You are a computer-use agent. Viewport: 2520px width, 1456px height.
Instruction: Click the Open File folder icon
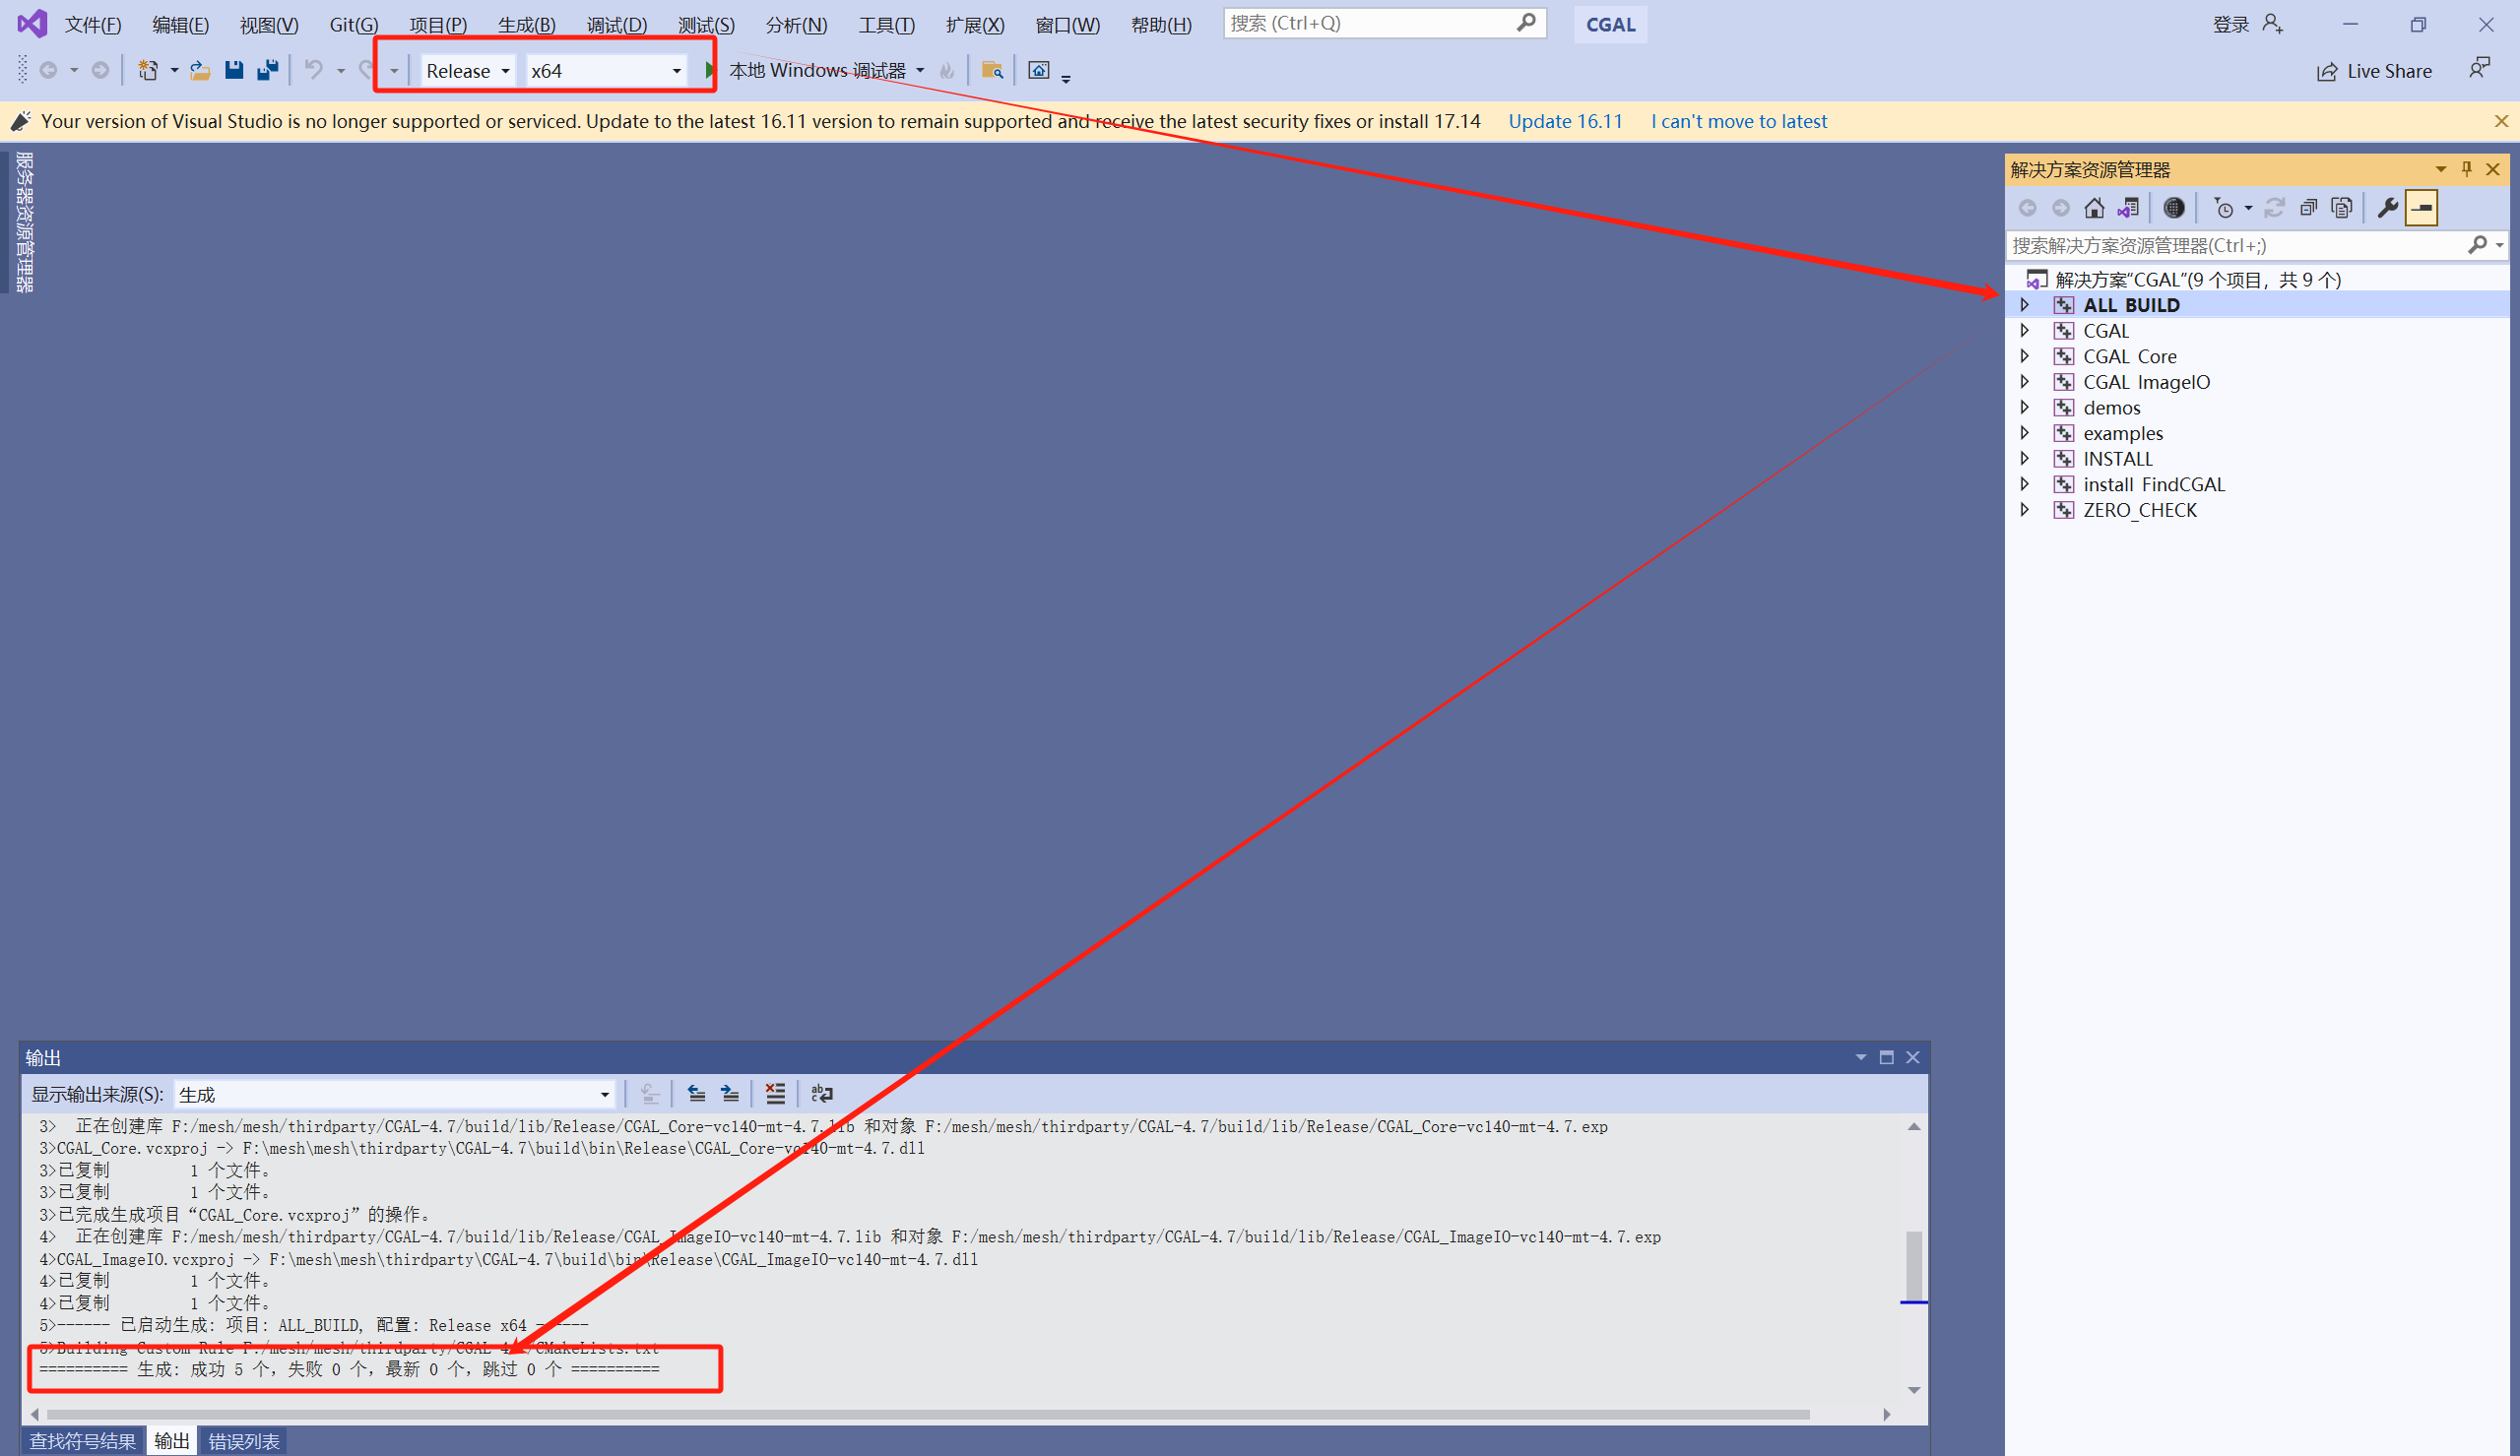200,70
